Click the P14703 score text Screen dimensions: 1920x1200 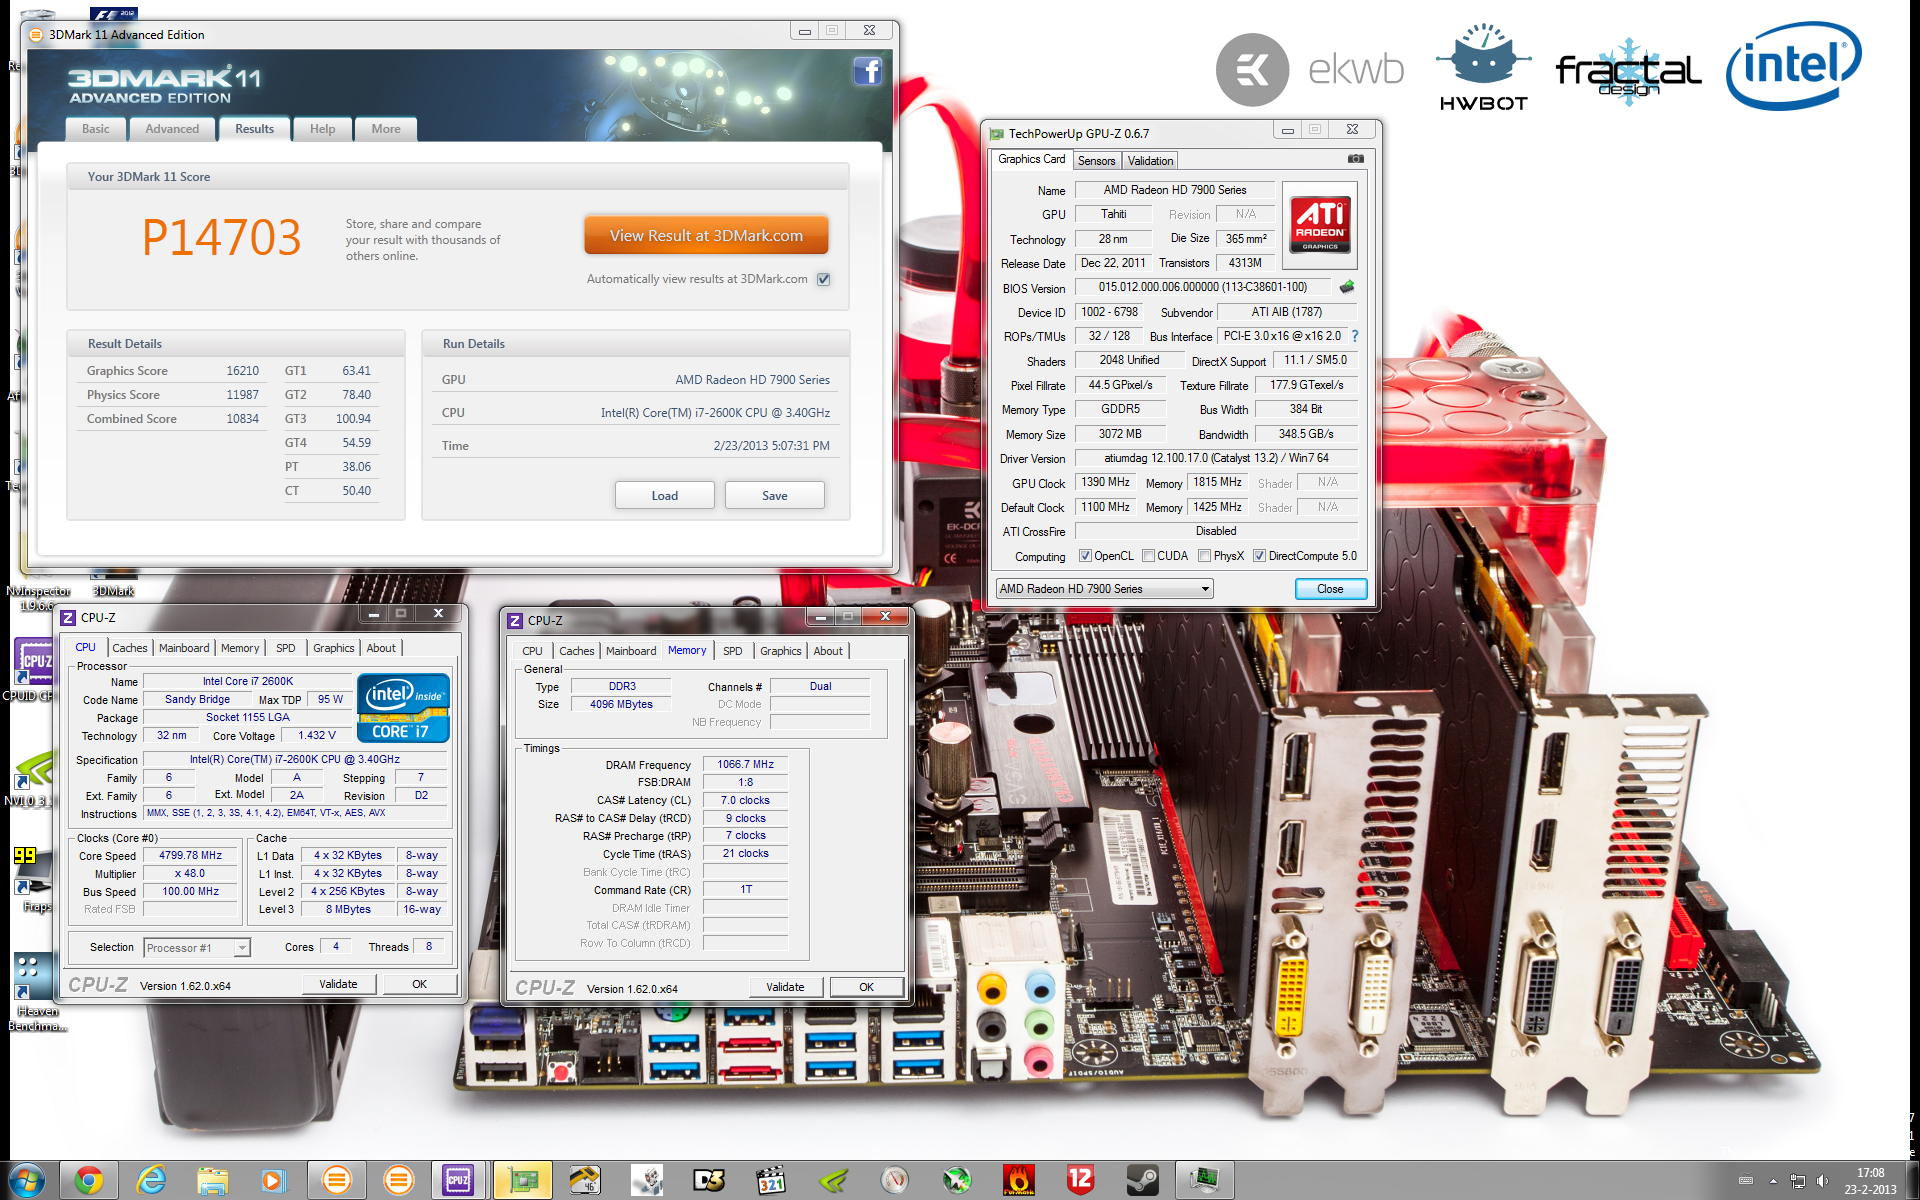point(221,238)
